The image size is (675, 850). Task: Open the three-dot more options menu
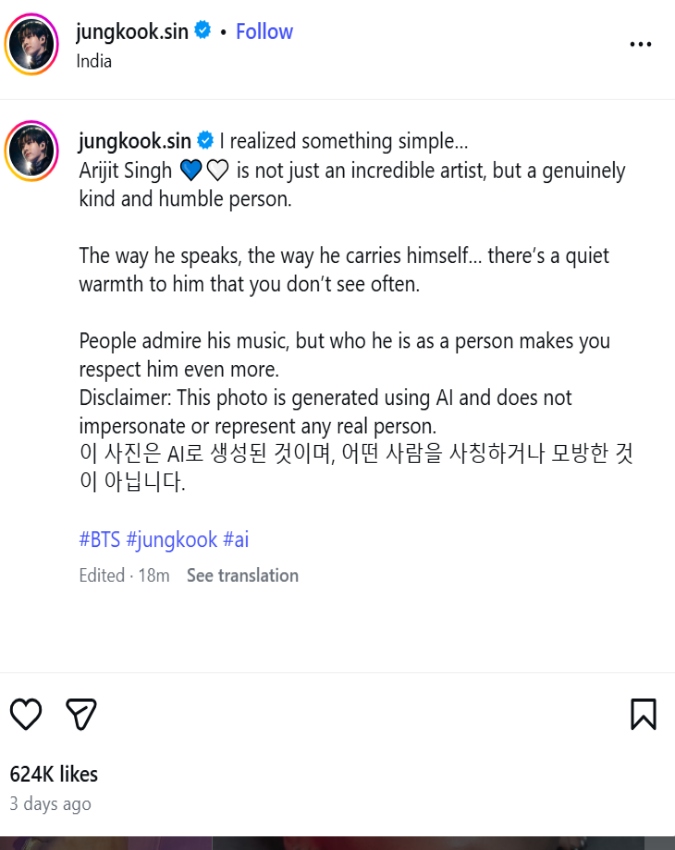pyautogui.click(x=640, y=45)
